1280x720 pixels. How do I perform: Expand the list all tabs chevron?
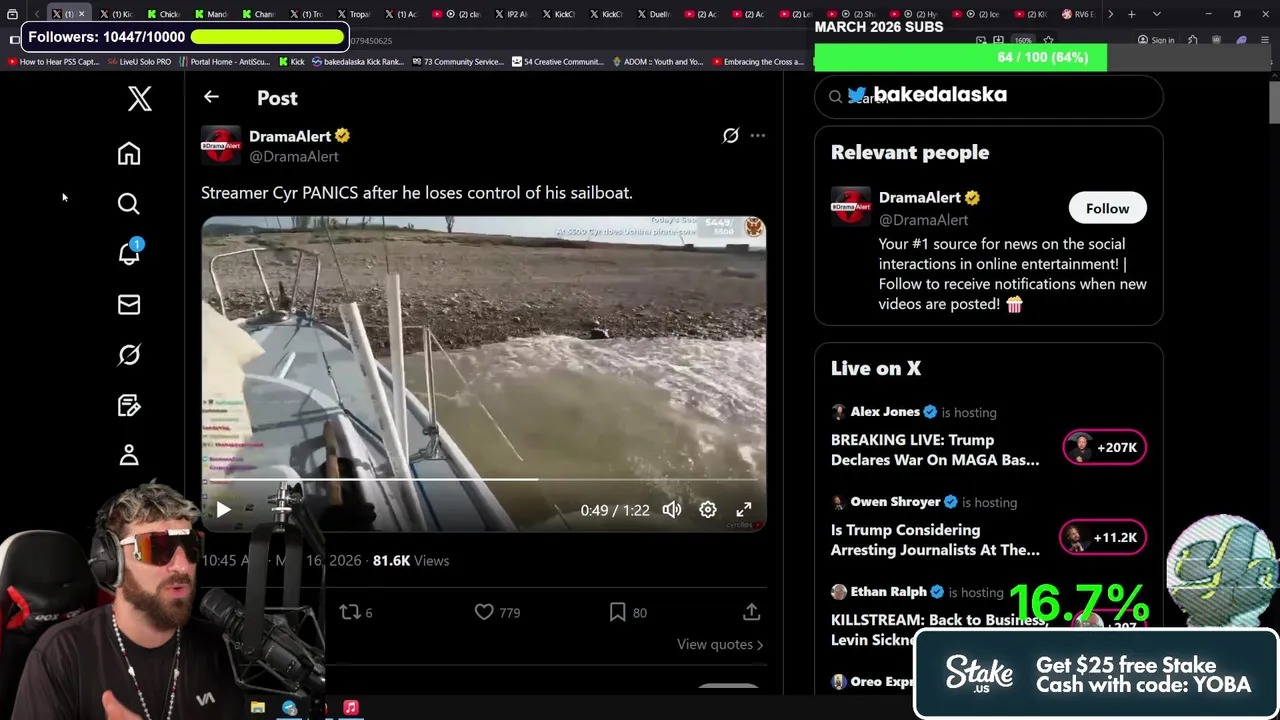(1157, 14)
